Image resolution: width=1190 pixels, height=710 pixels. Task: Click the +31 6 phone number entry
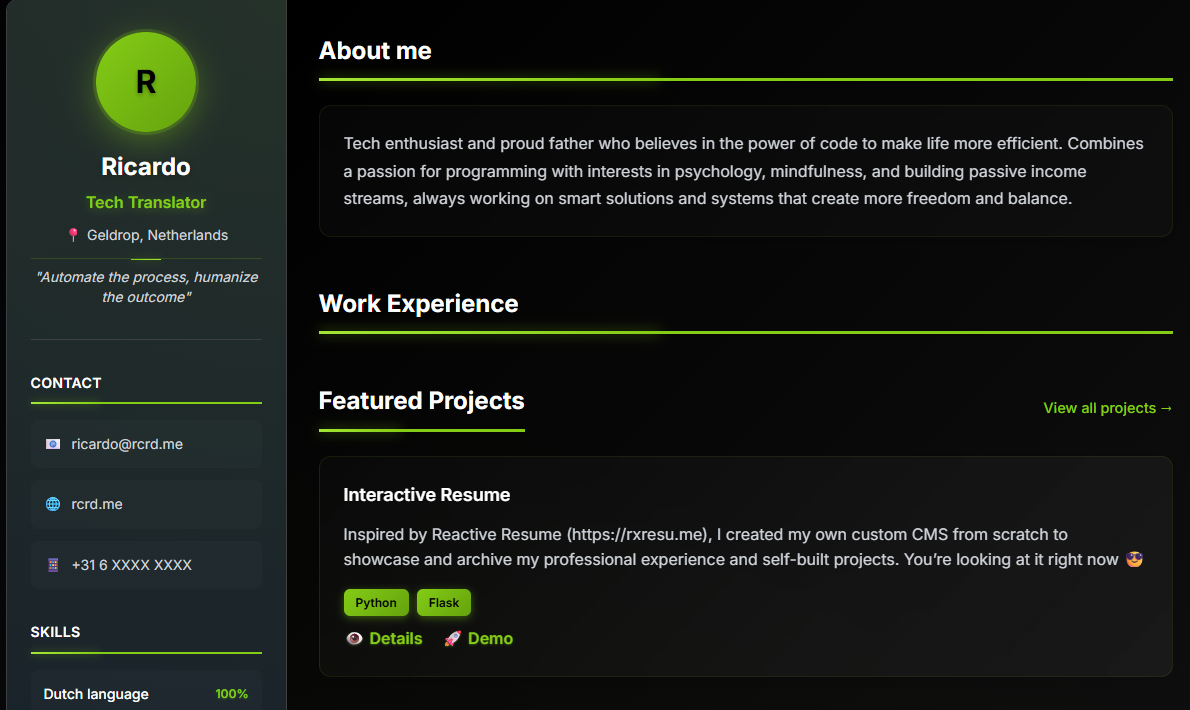tap(132, 565)
